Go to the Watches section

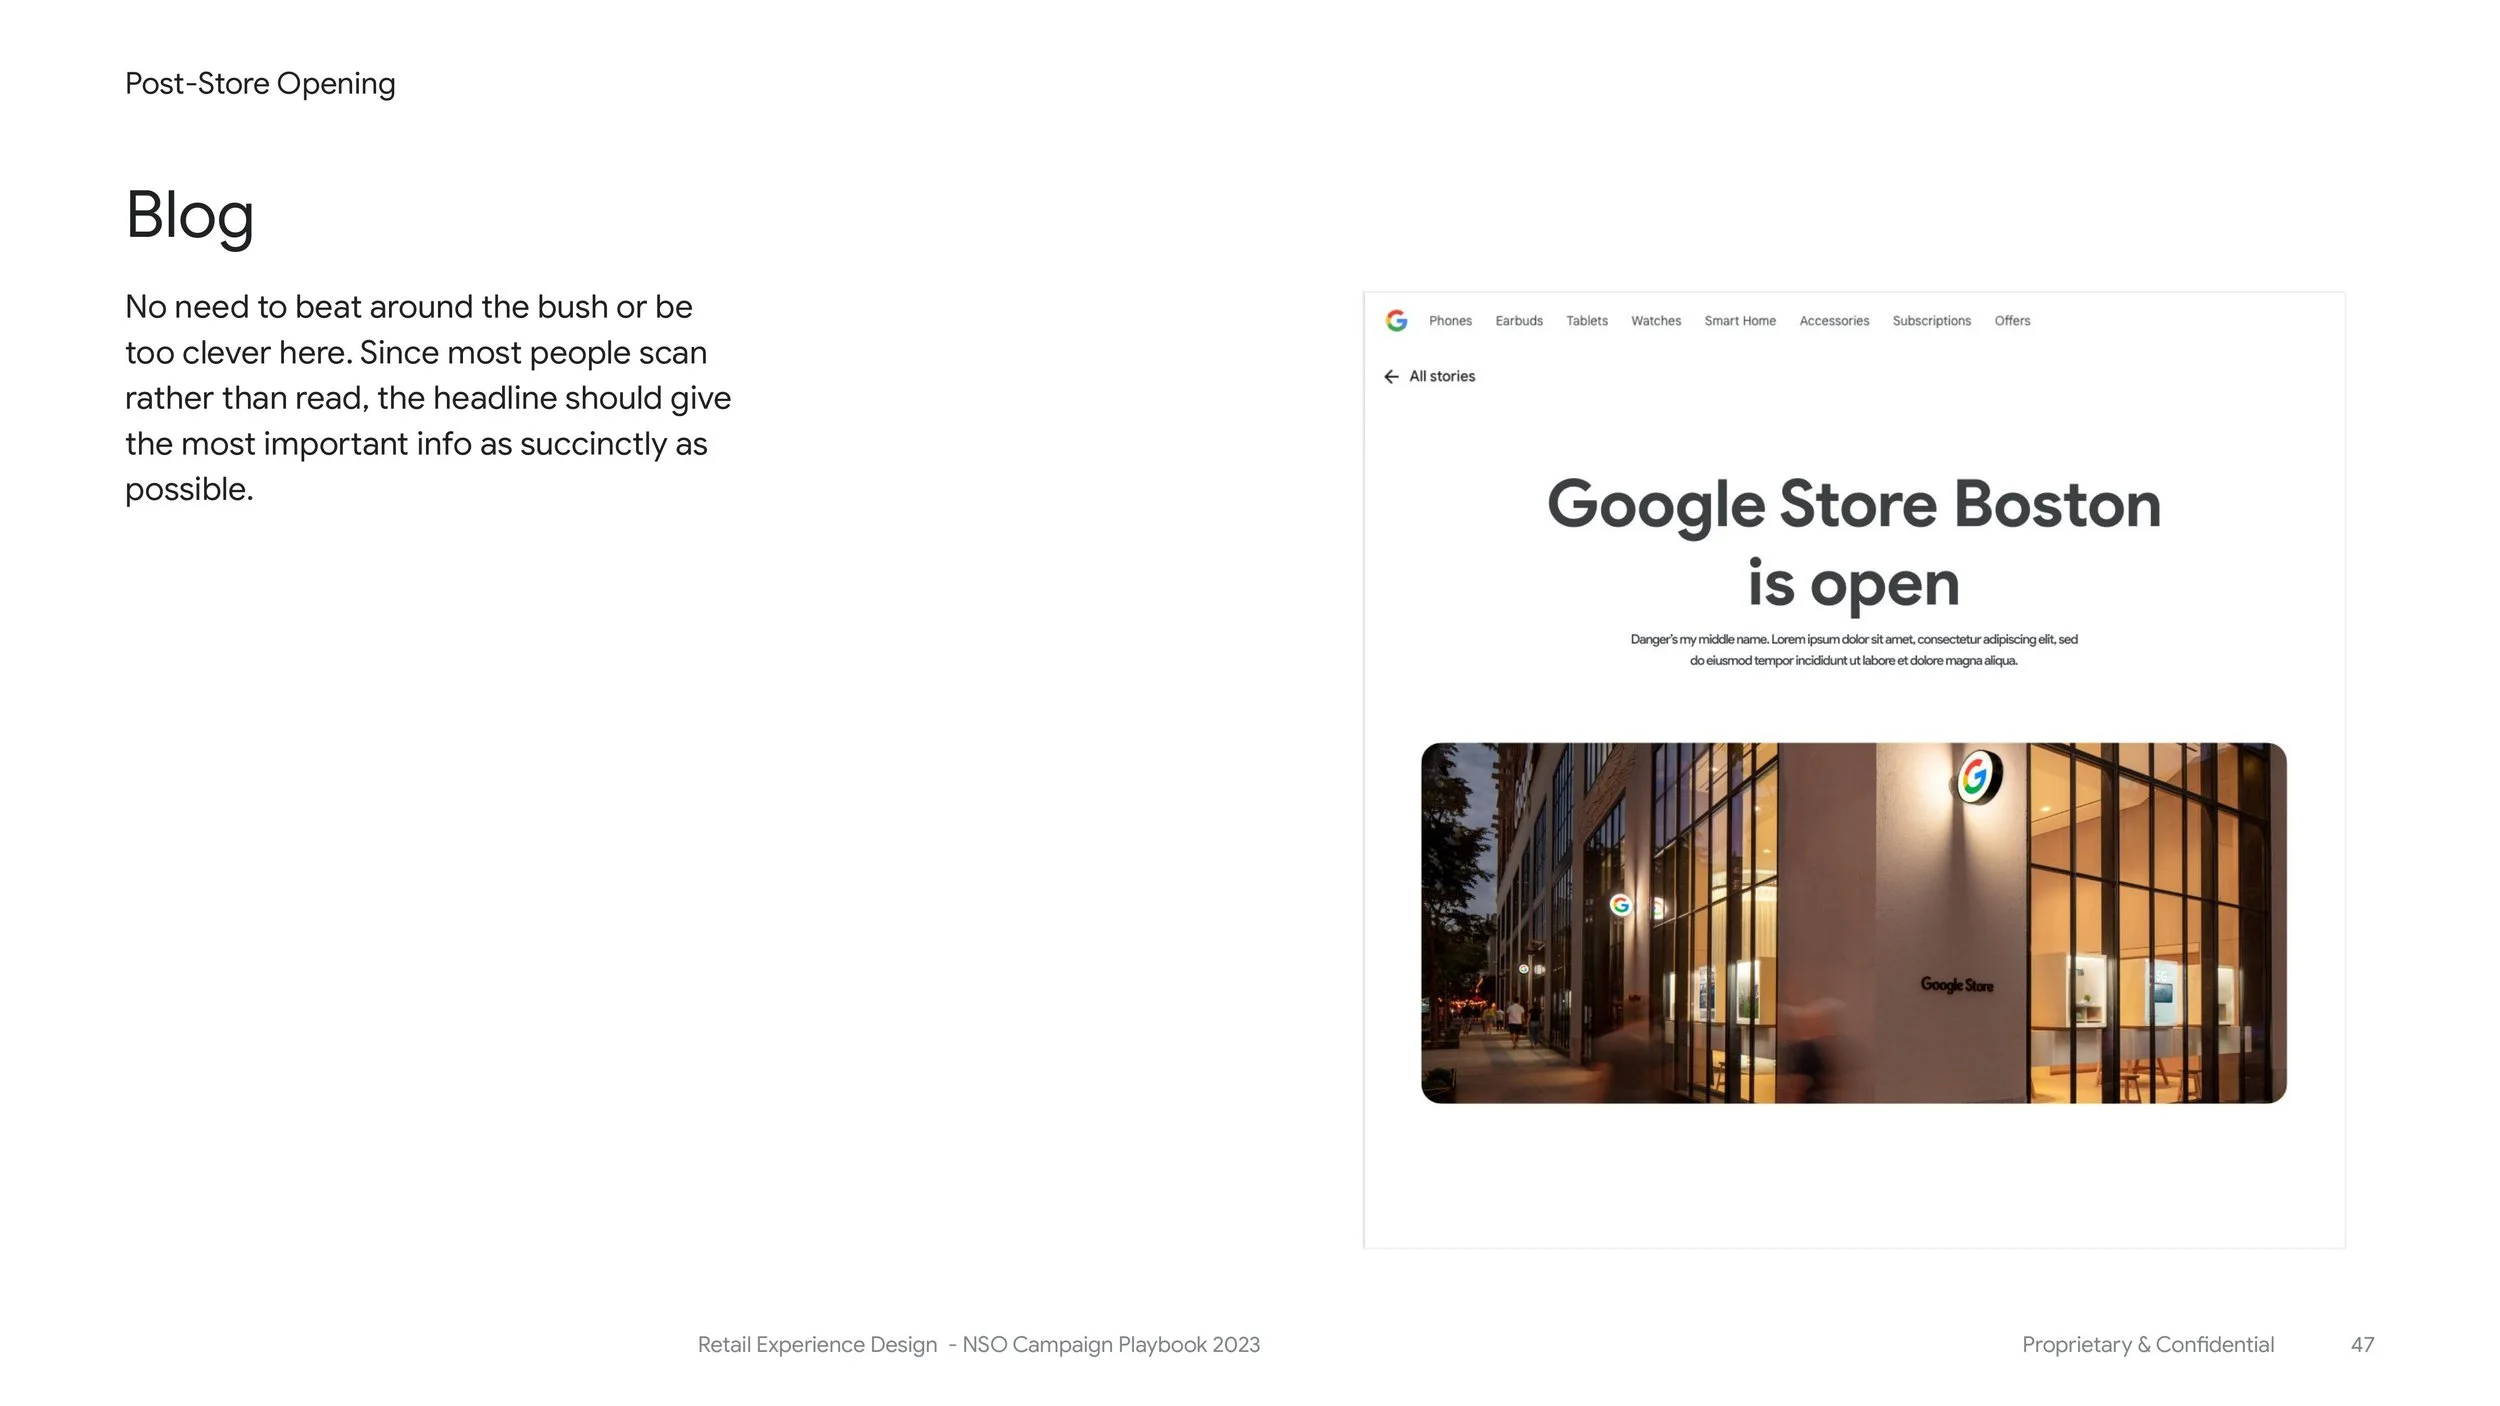pos(1655,321)
